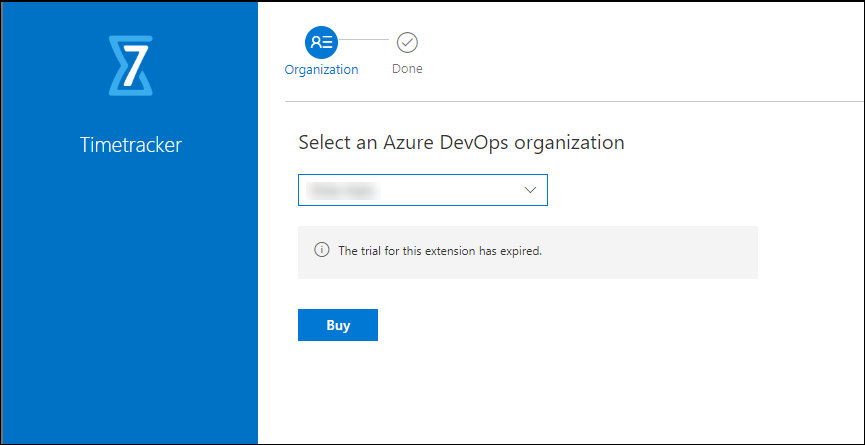Click the 'Select an Azure DevOps organization' heading
This screenshot has width=865, height=445.
point(461,142)
